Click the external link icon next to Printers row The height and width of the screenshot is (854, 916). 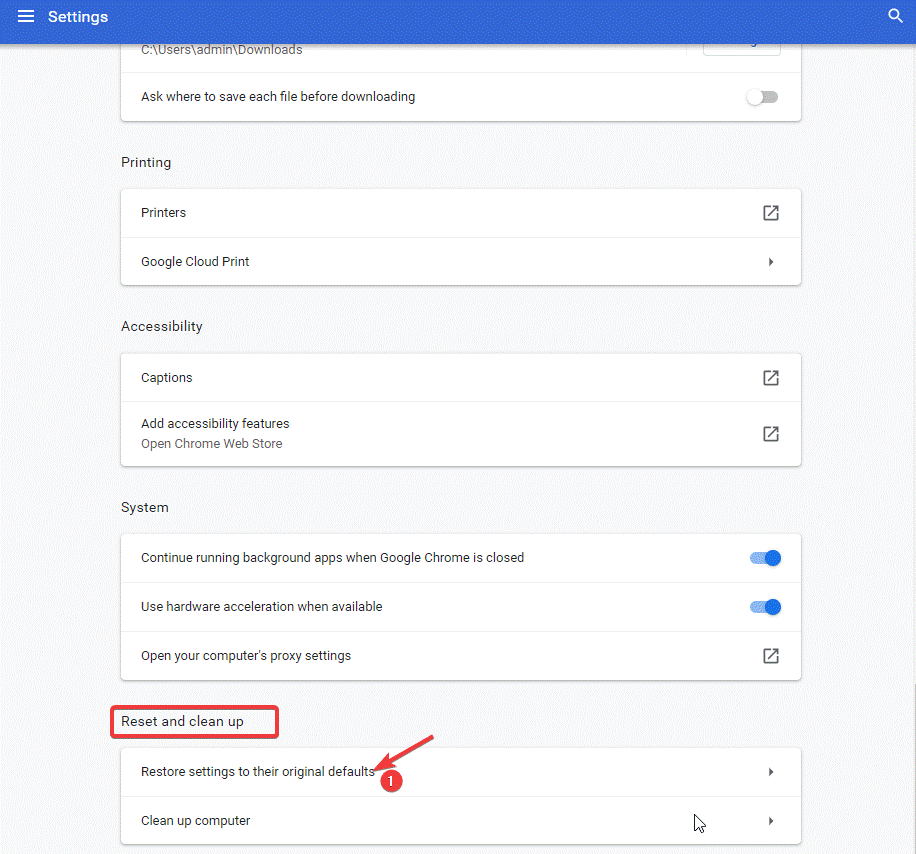pos(770,212)
